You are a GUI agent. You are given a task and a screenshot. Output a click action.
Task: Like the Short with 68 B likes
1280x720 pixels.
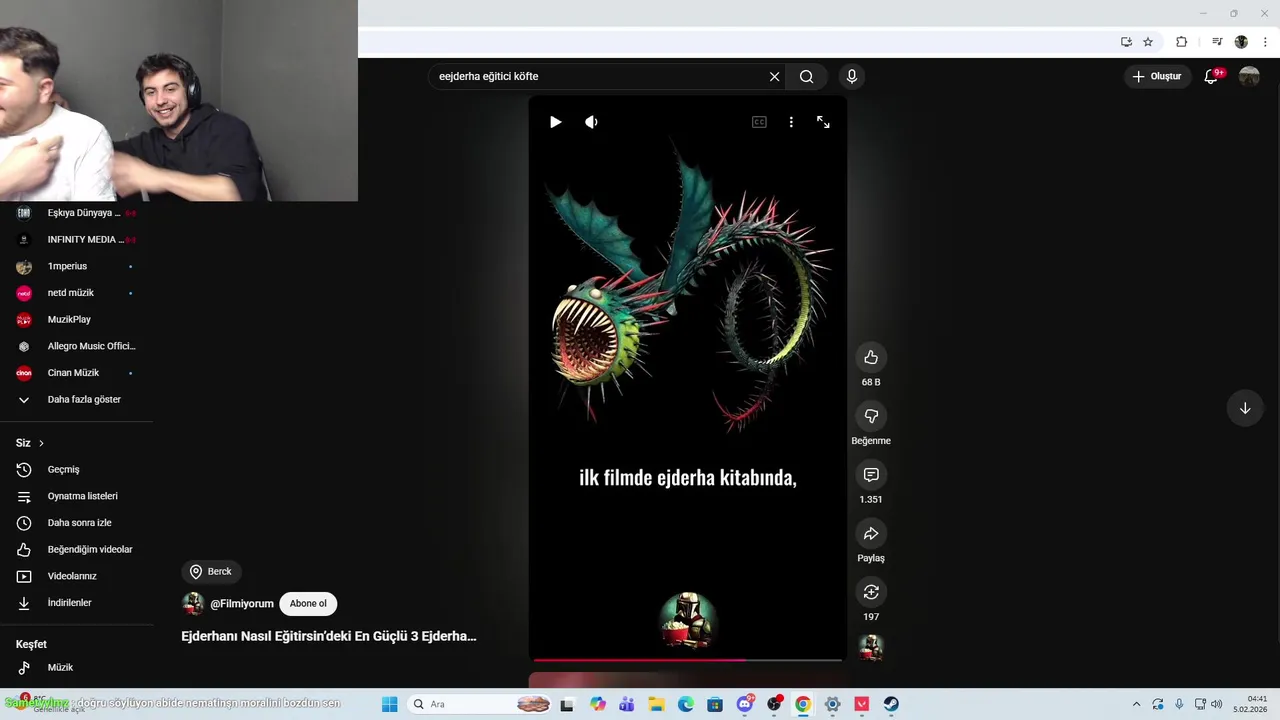[871, 357]
